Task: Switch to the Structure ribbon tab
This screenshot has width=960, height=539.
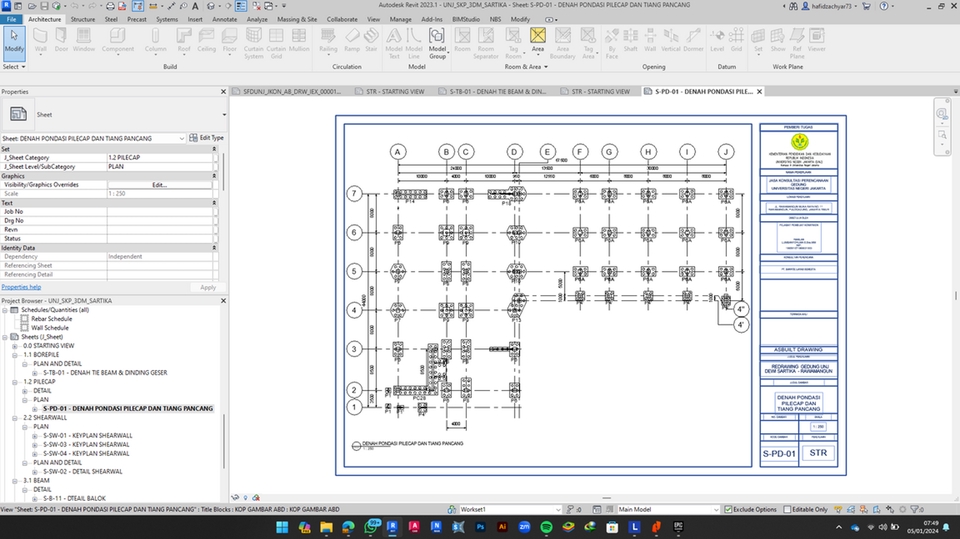Action: (x=83, y=19)
